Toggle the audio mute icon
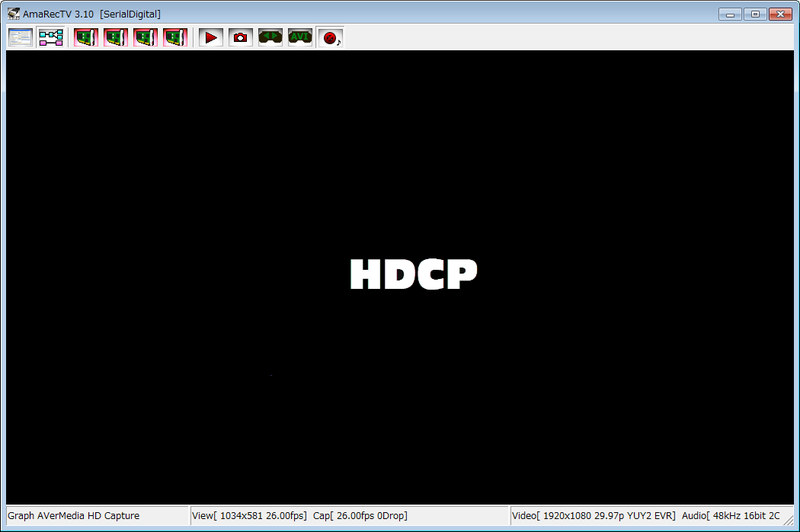The width and height of the screenshot is (800, 532). click(331, 37)
